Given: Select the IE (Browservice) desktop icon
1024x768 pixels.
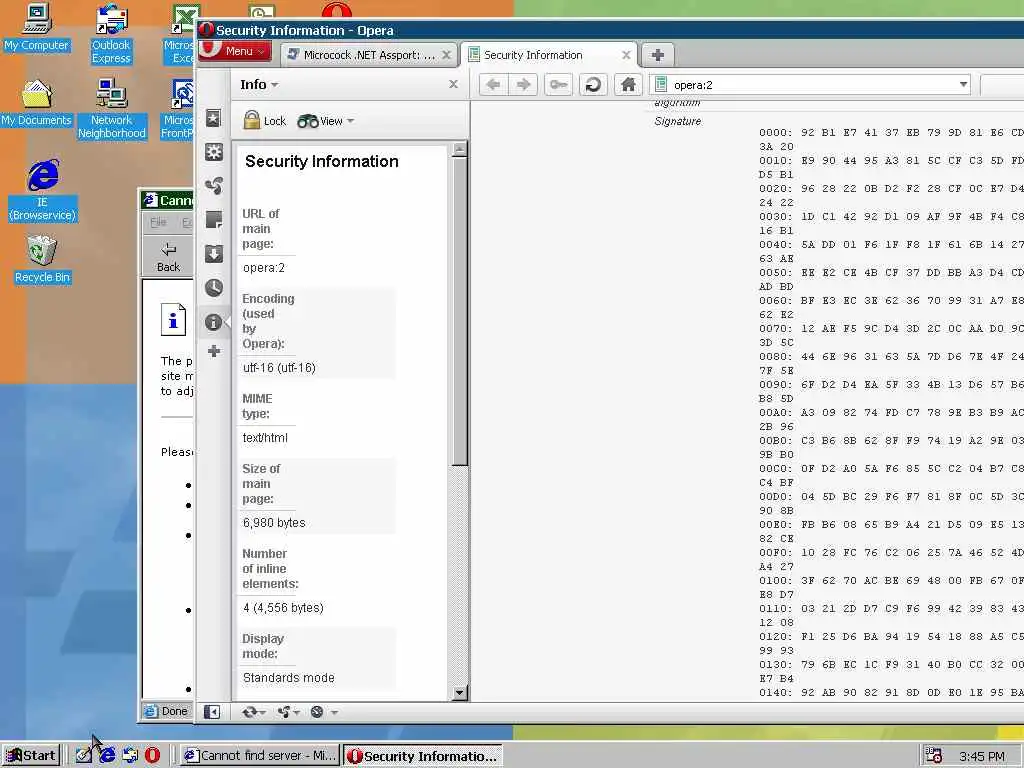Looking at the screenshot, I should tap(42, 190).
